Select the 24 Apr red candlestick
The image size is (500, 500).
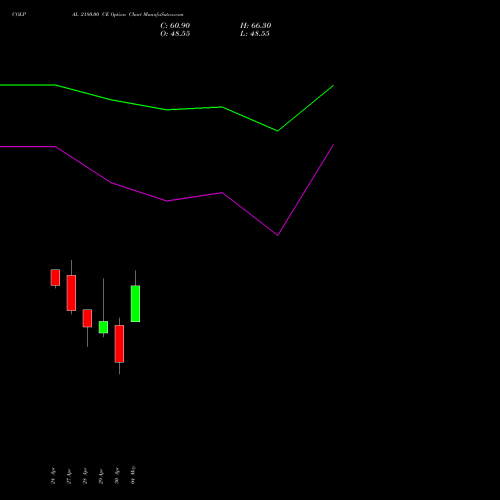tap(55, 278)
